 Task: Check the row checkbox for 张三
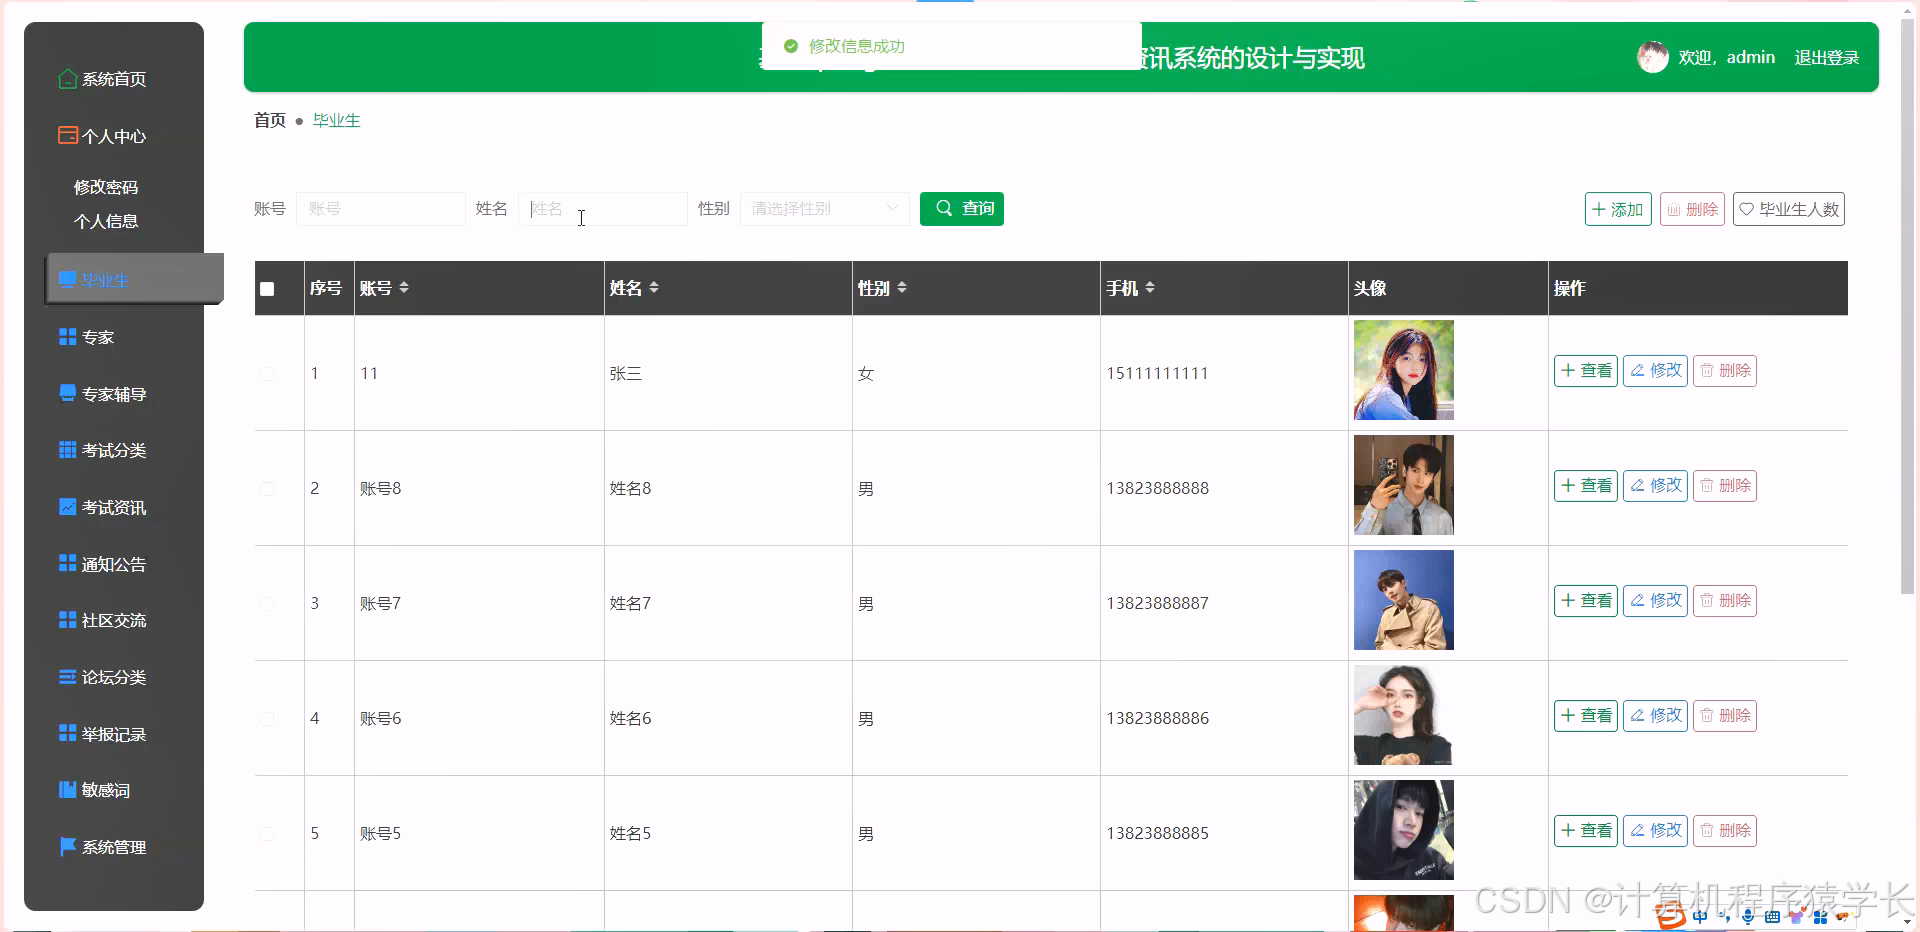[267, 373]
